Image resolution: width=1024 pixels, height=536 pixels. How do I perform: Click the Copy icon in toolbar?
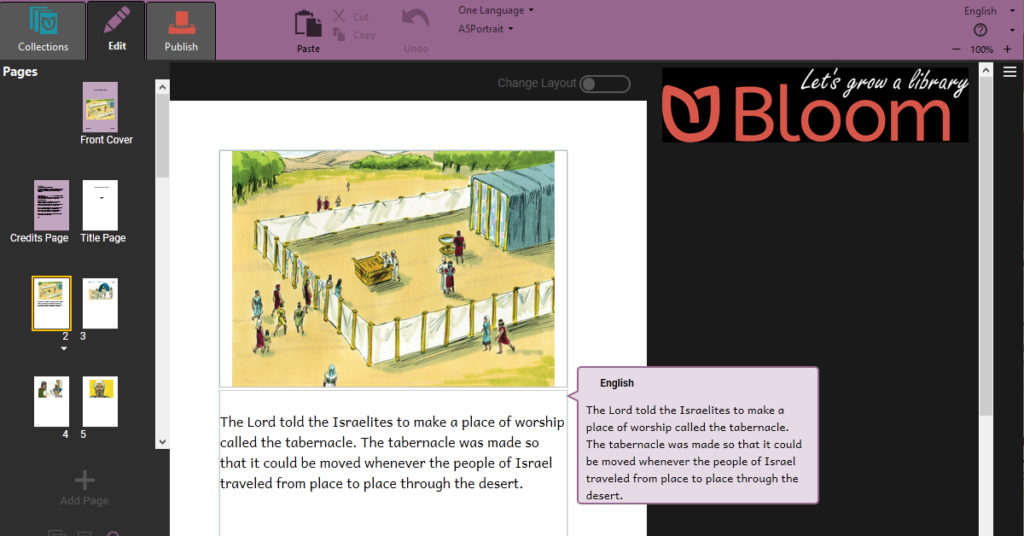coord(339,35)
